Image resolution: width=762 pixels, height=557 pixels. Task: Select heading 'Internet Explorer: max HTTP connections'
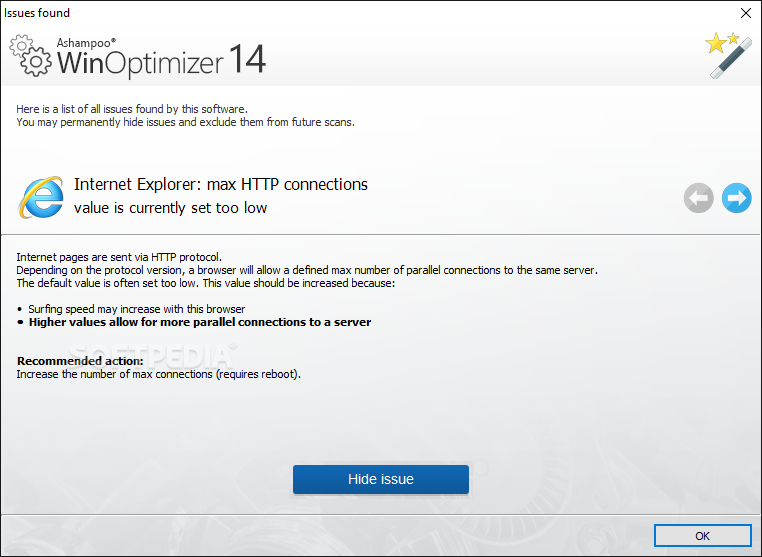[221, 185]
